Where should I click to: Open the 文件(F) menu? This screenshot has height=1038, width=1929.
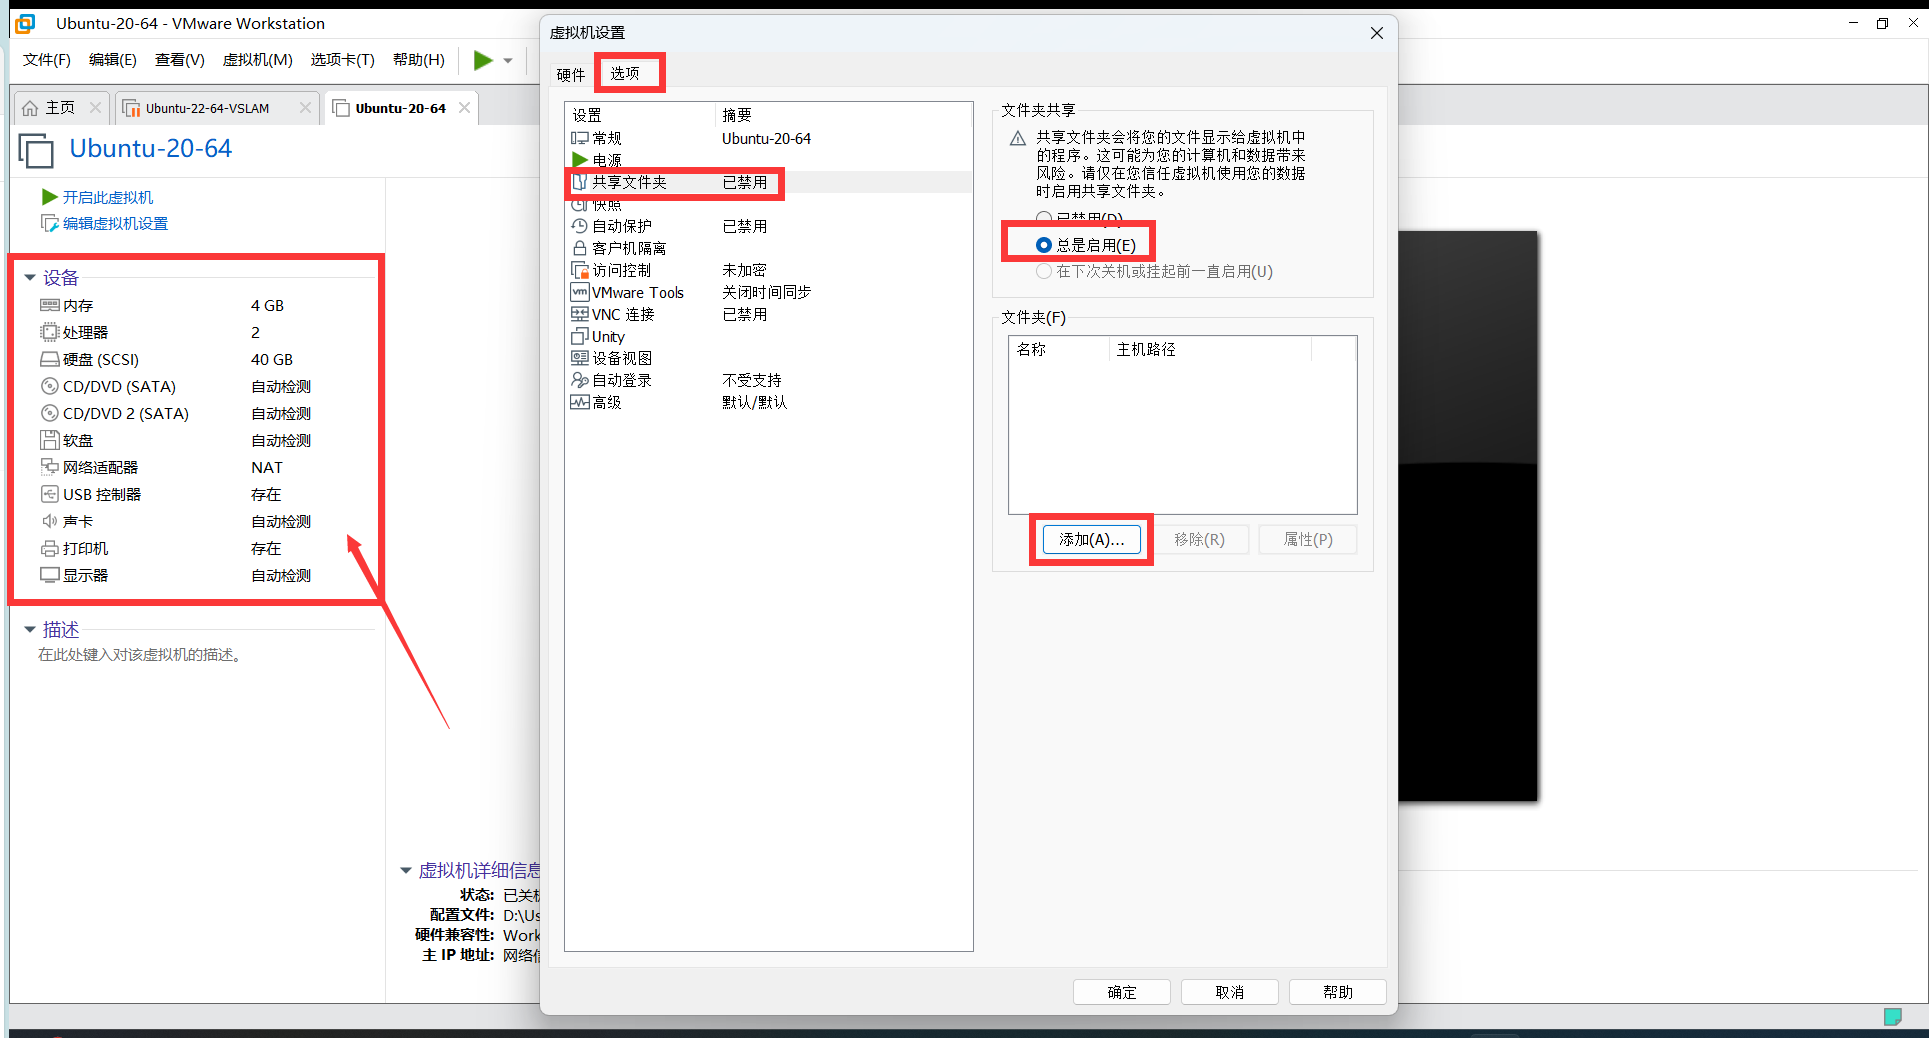[47, 60]
